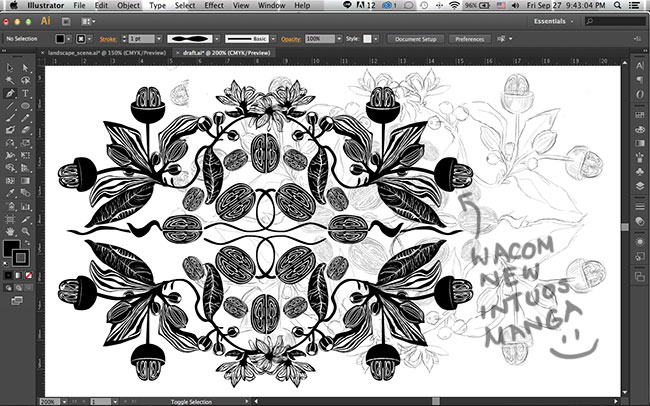Open the zoom level dropdown at bottom
Screen dimensions: 650x406
pos(64,402)
